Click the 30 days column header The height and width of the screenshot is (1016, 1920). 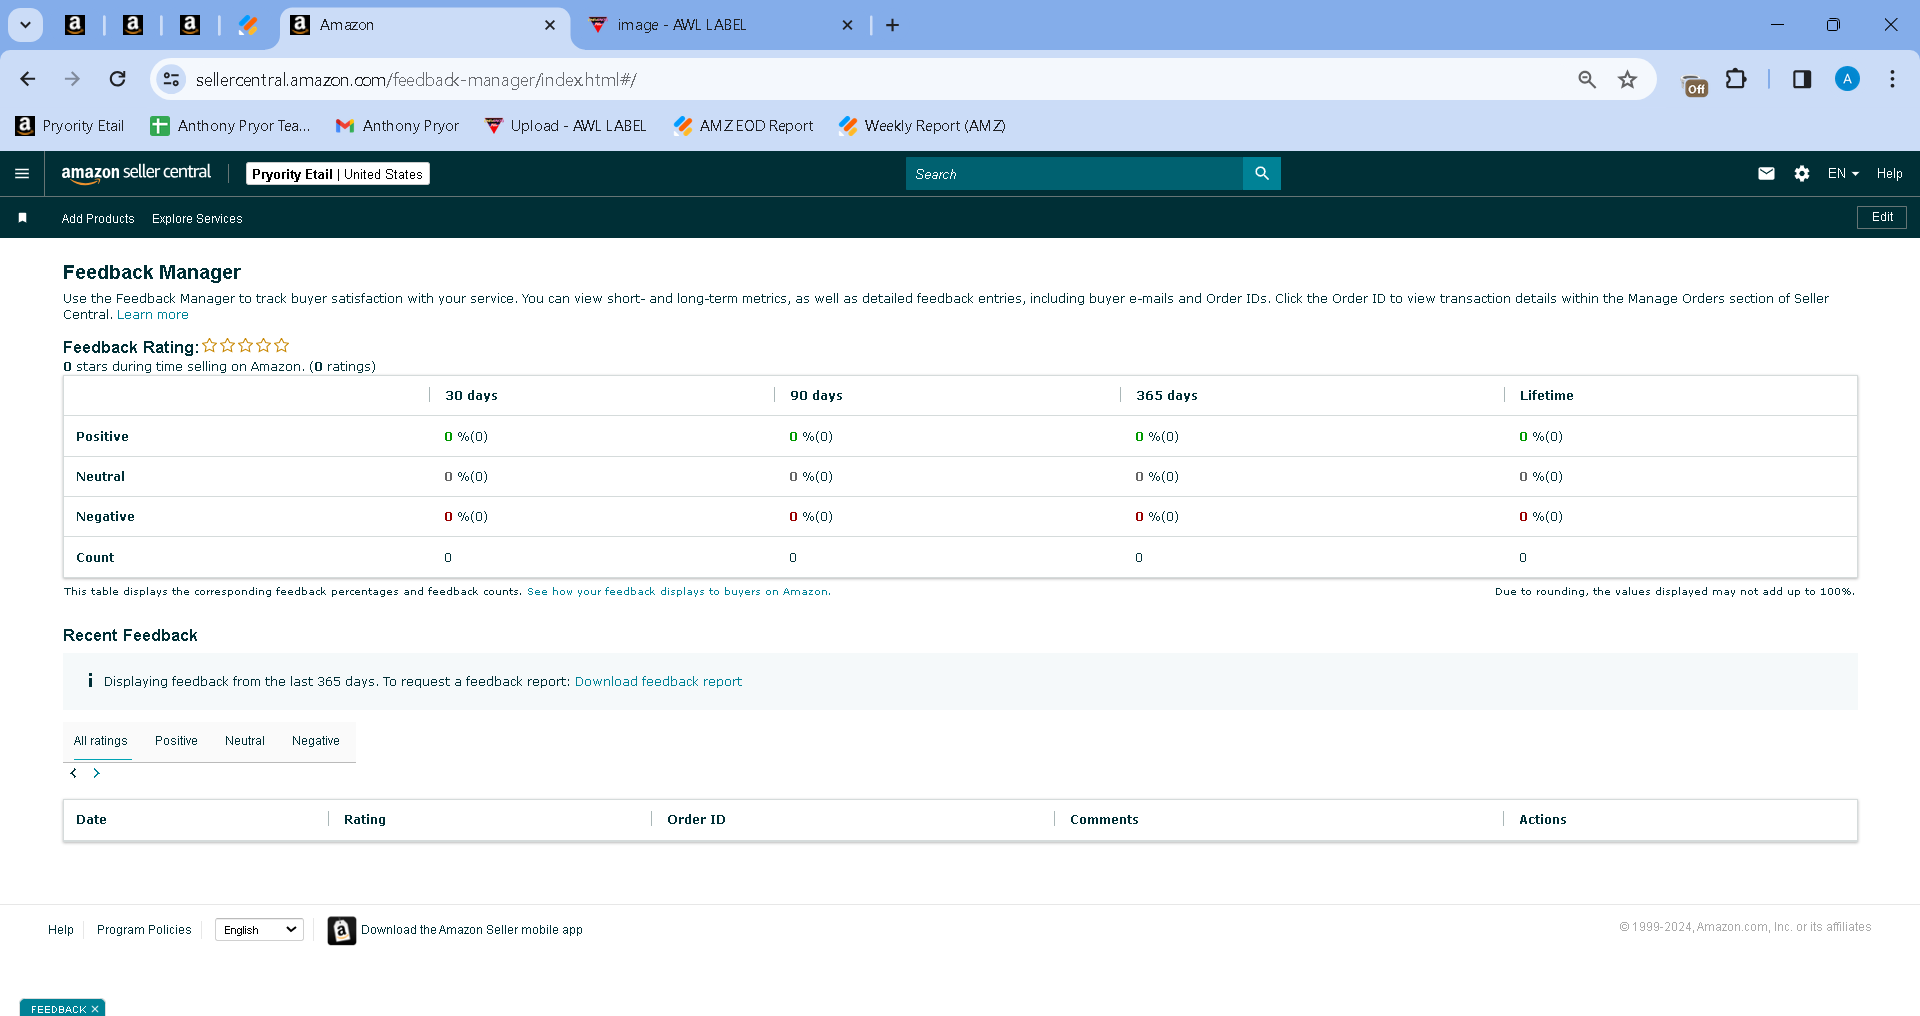471,396
